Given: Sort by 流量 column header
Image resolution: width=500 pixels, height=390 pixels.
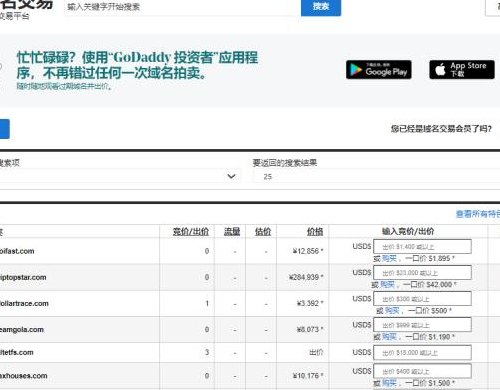Looking at the screenshot, I should pos(232,231).
